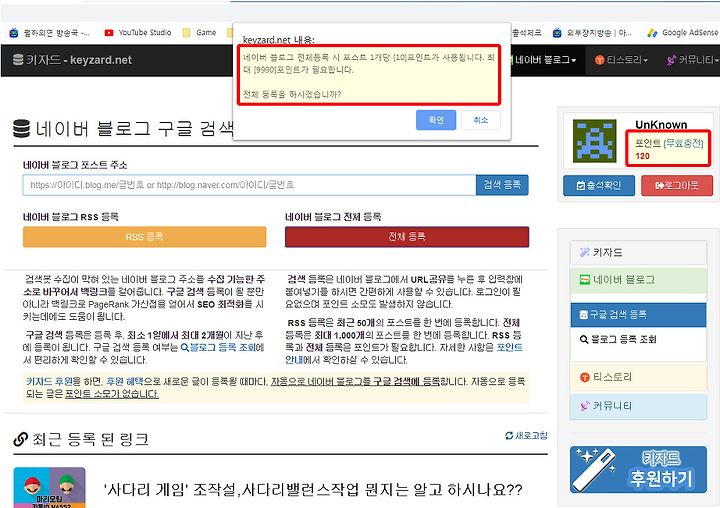
Task: Click the points value 120
Action: click(x=642, y=156)
